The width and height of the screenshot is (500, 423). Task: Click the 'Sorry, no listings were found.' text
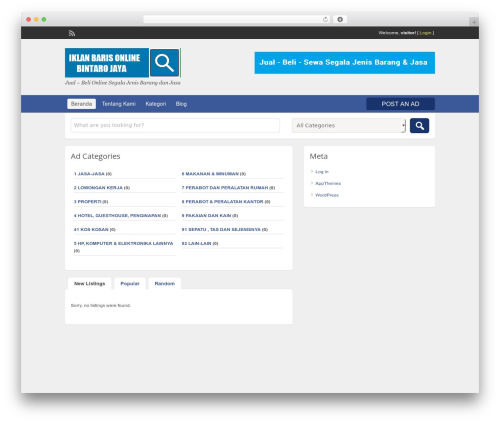click(x=101, y=305)
